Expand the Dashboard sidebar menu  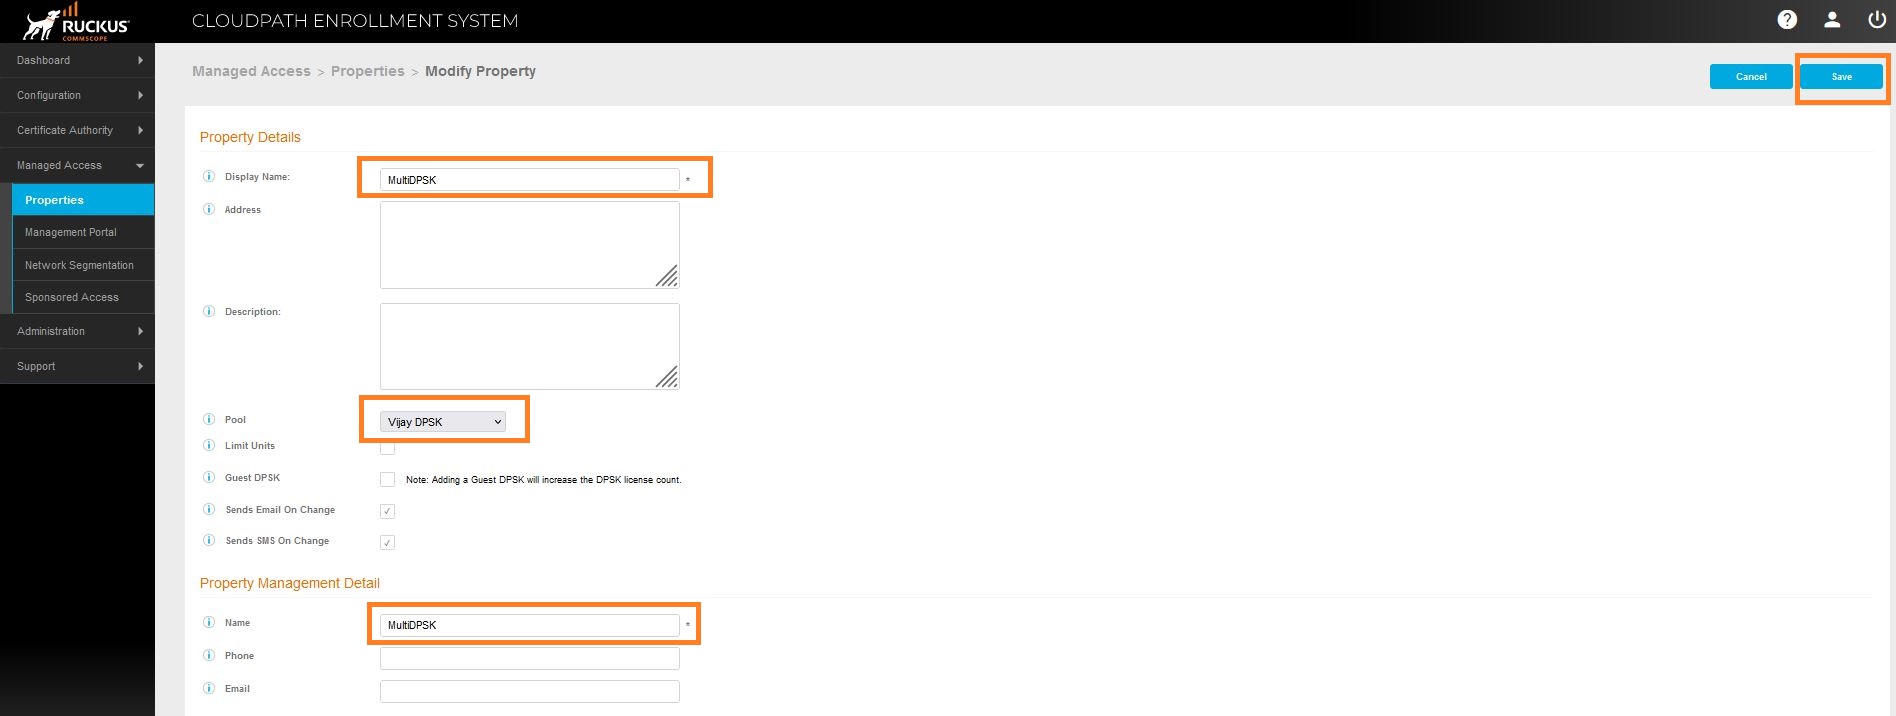(77, 60)
